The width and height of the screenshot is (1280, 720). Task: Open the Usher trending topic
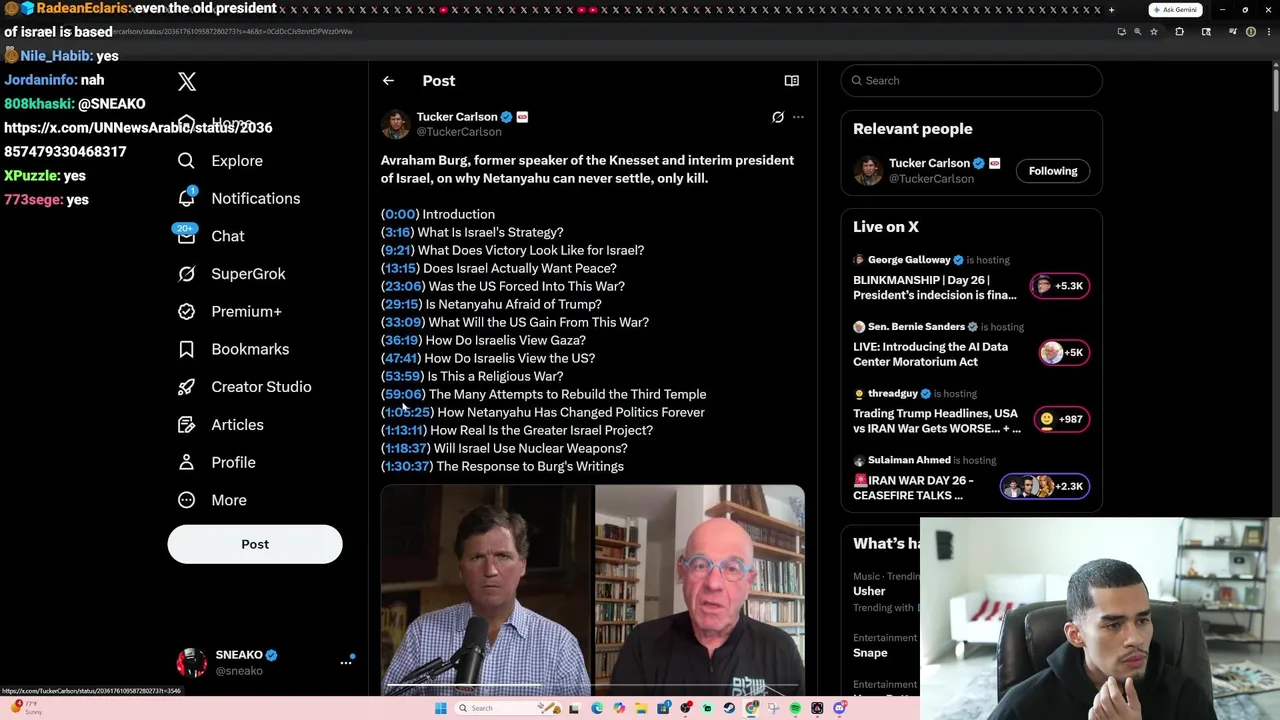869,591
